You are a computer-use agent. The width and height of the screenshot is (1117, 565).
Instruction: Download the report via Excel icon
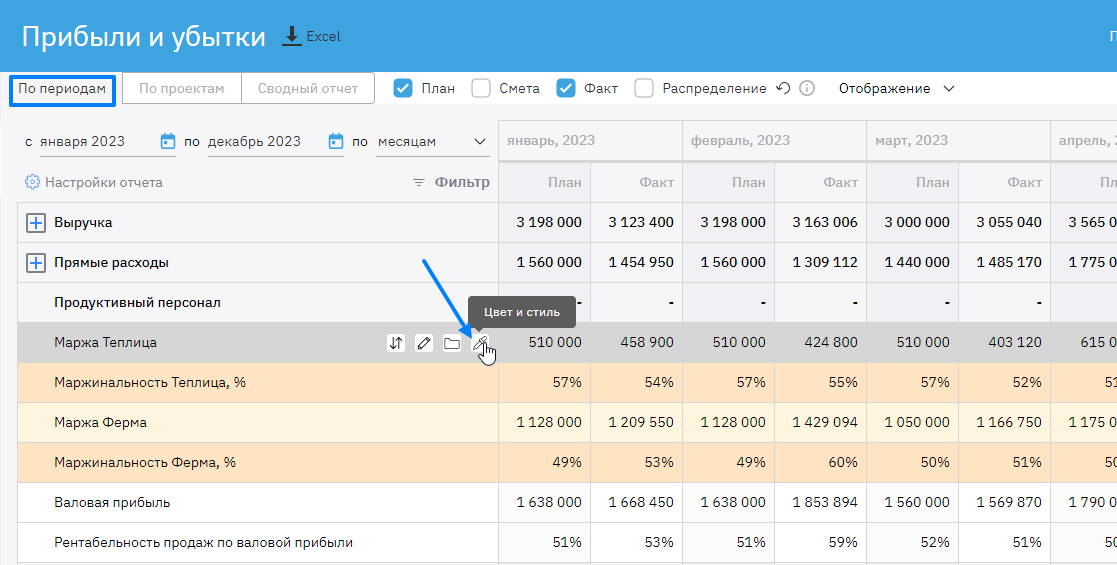point(292,36)
